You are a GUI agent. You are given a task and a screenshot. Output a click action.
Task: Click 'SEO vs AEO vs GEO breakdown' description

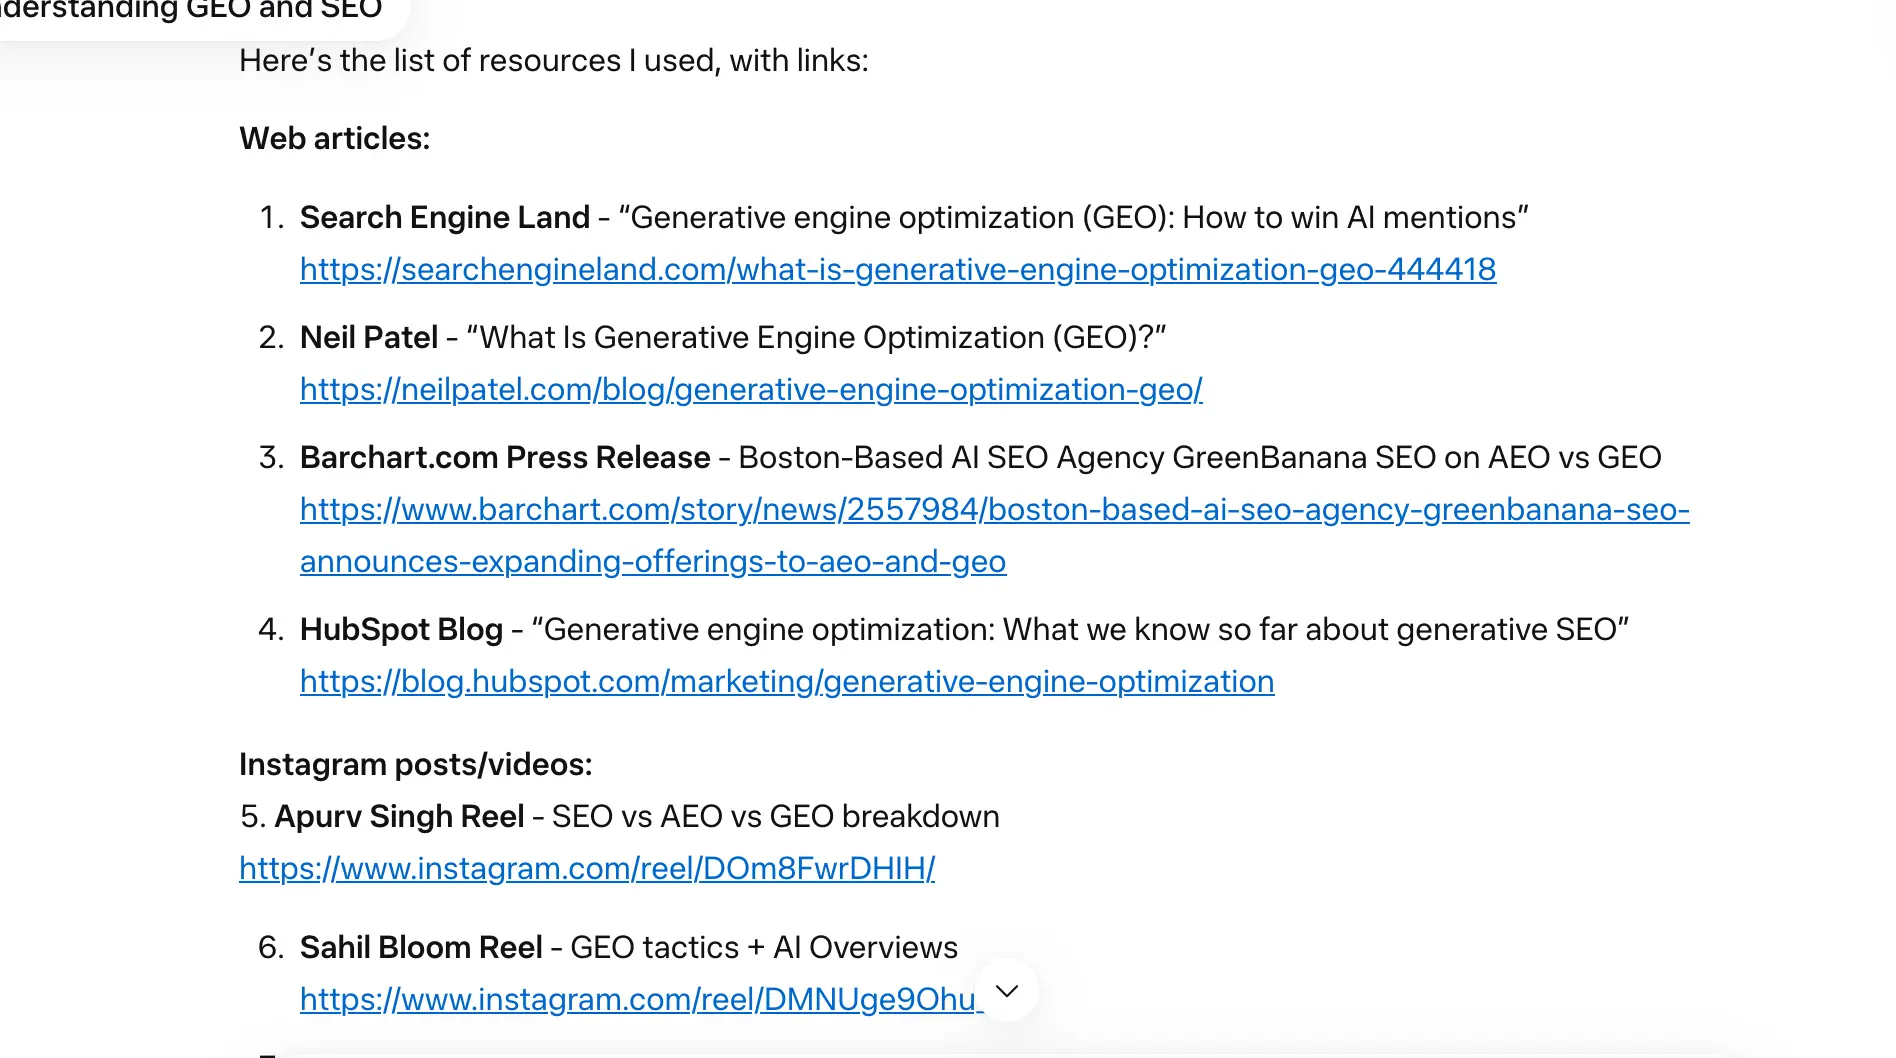[x=776, y=816]
